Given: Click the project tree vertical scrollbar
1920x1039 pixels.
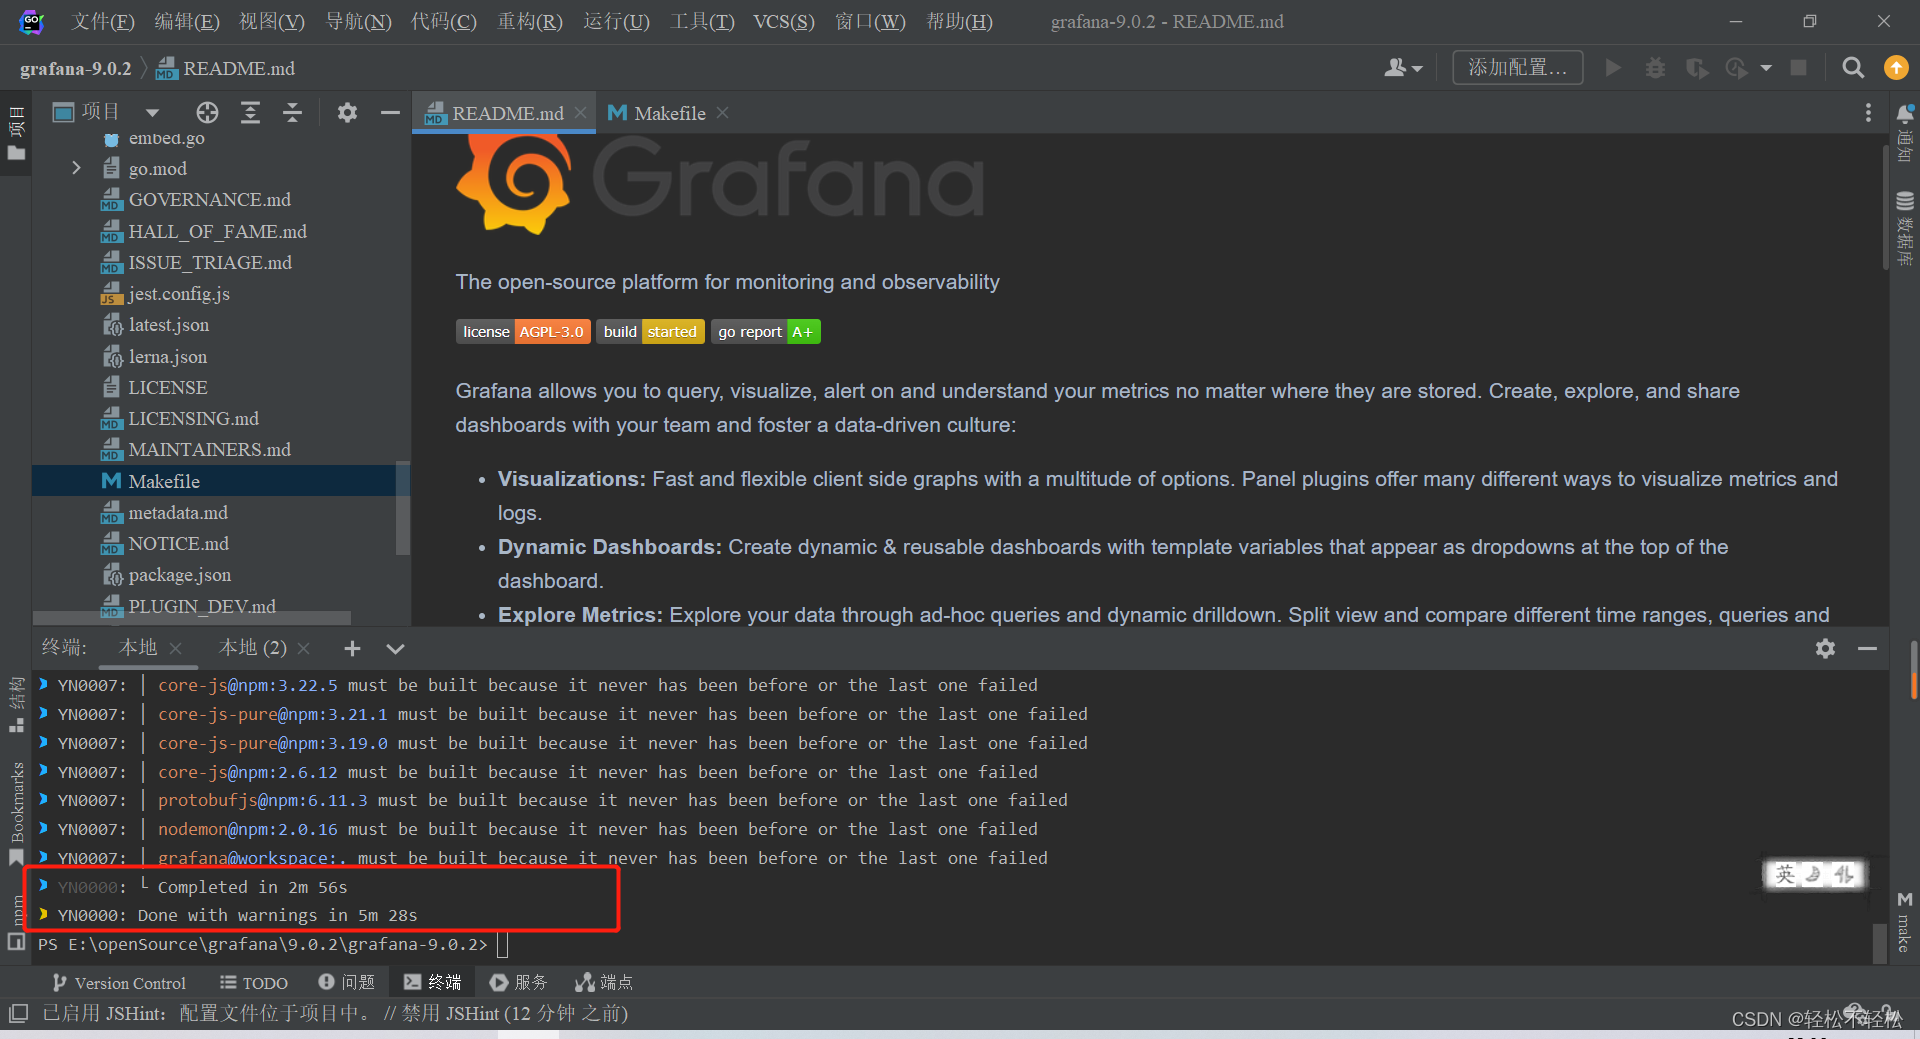Looking at the screenshot, I should (403, 508).
